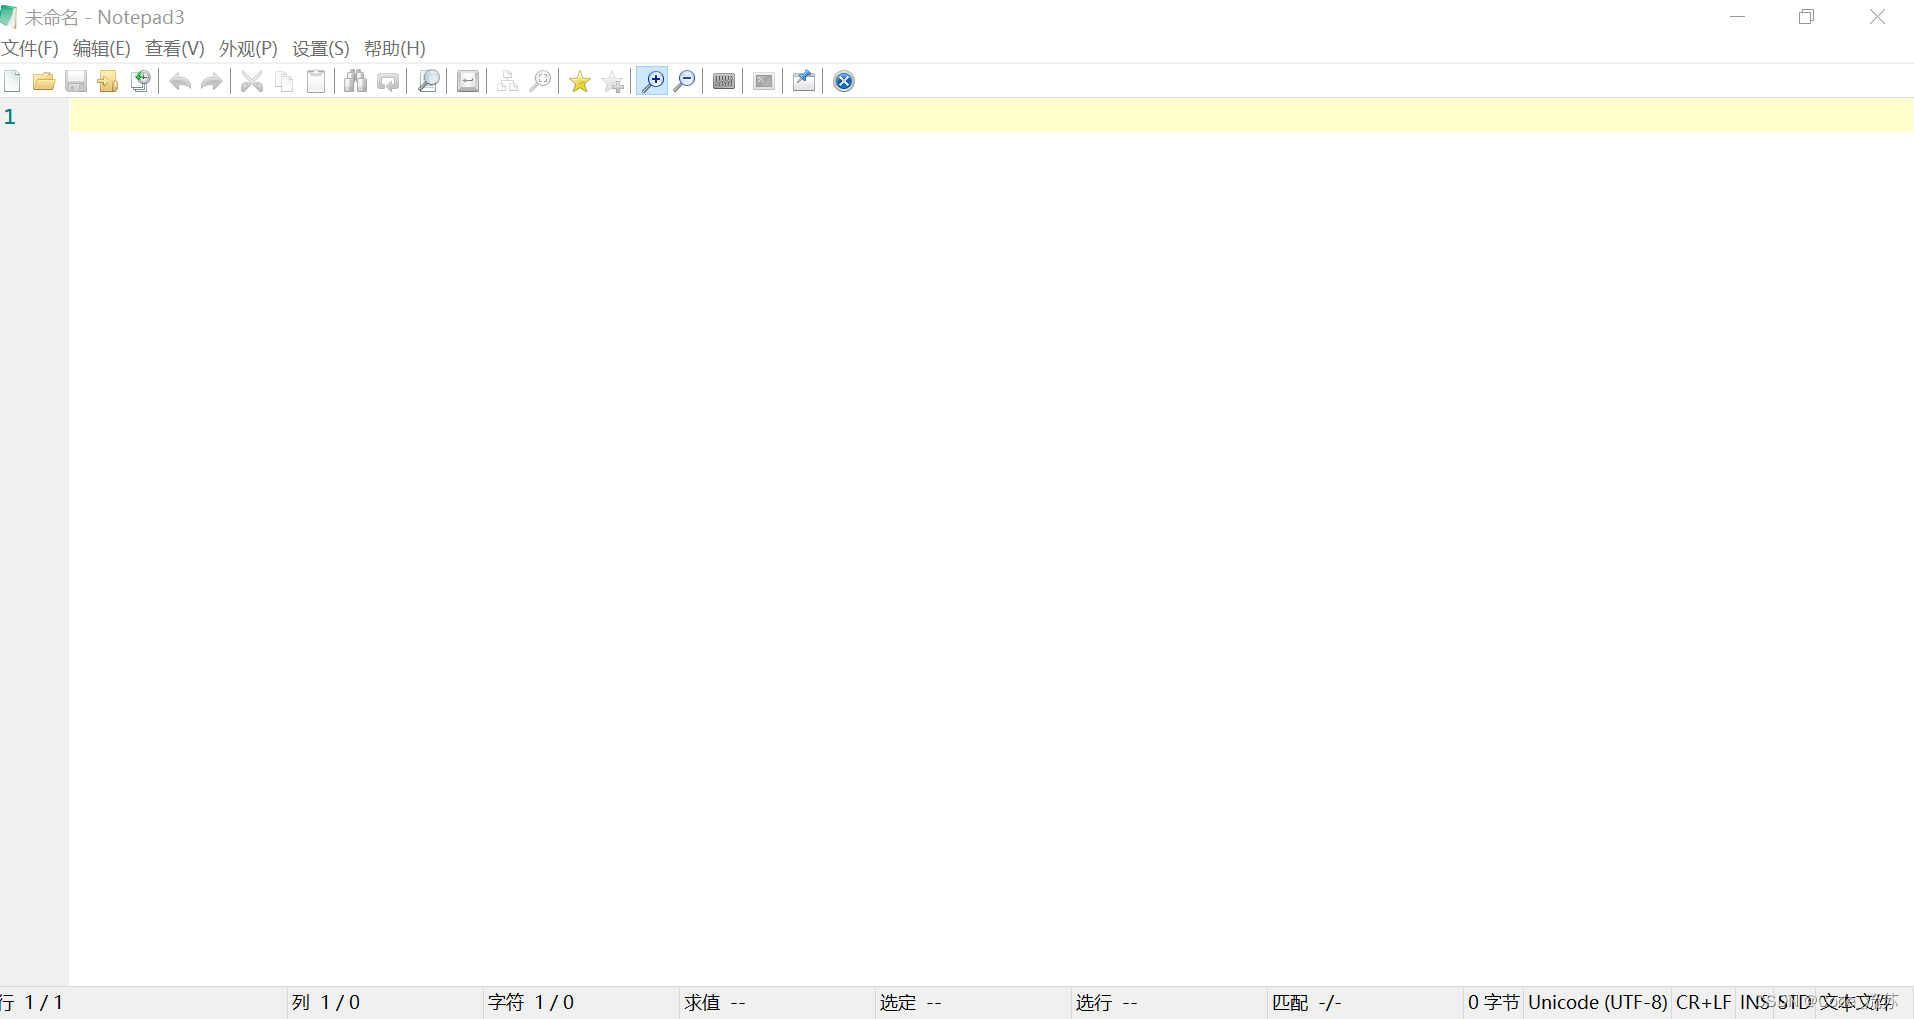Click 文本文件 scheme in status bar
This screenshot has width=1914, height=1019.
1856,1002
